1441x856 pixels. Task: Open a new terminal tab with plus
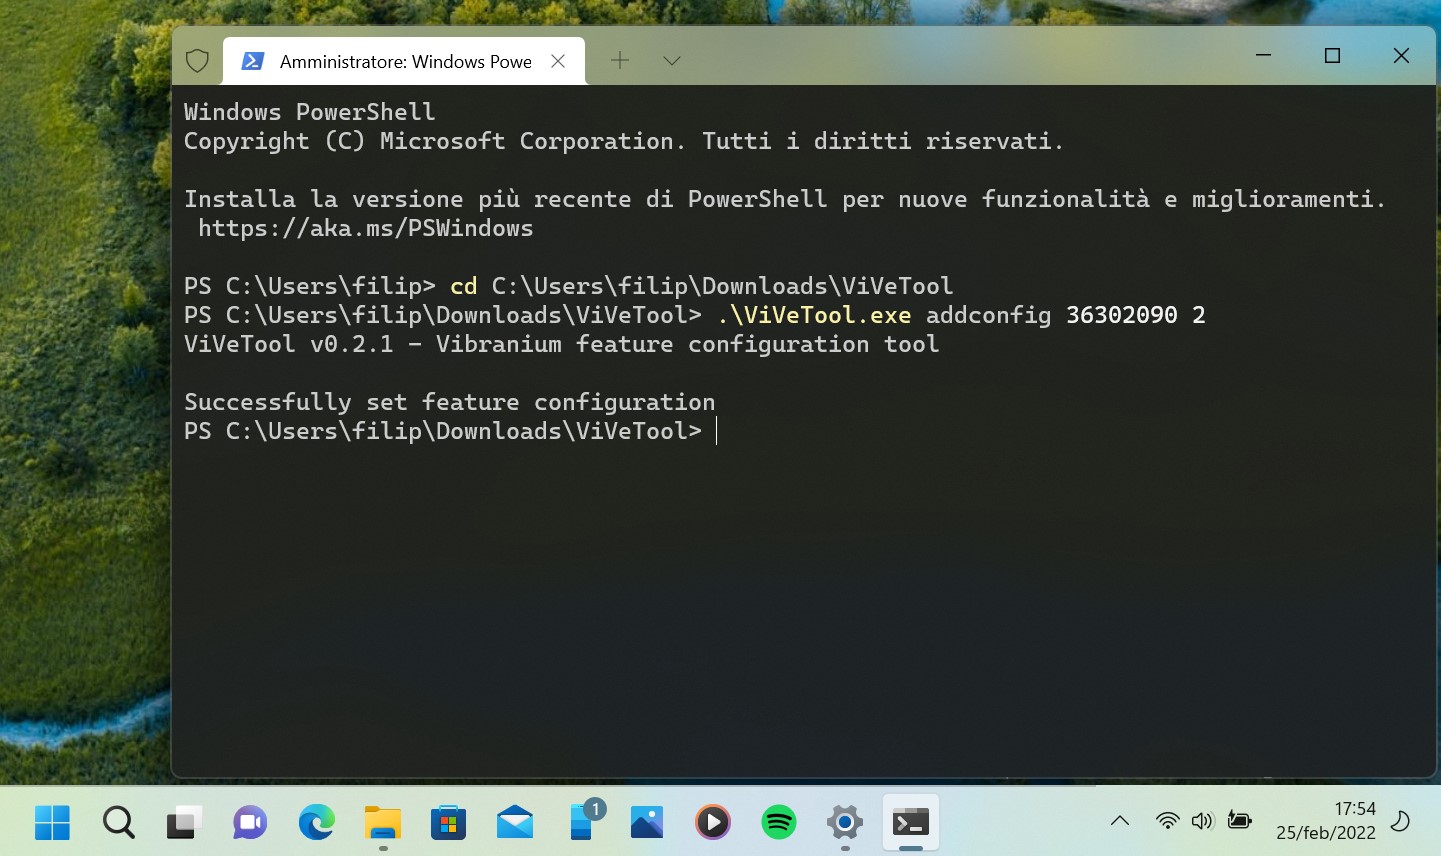(x=620, y=61)
